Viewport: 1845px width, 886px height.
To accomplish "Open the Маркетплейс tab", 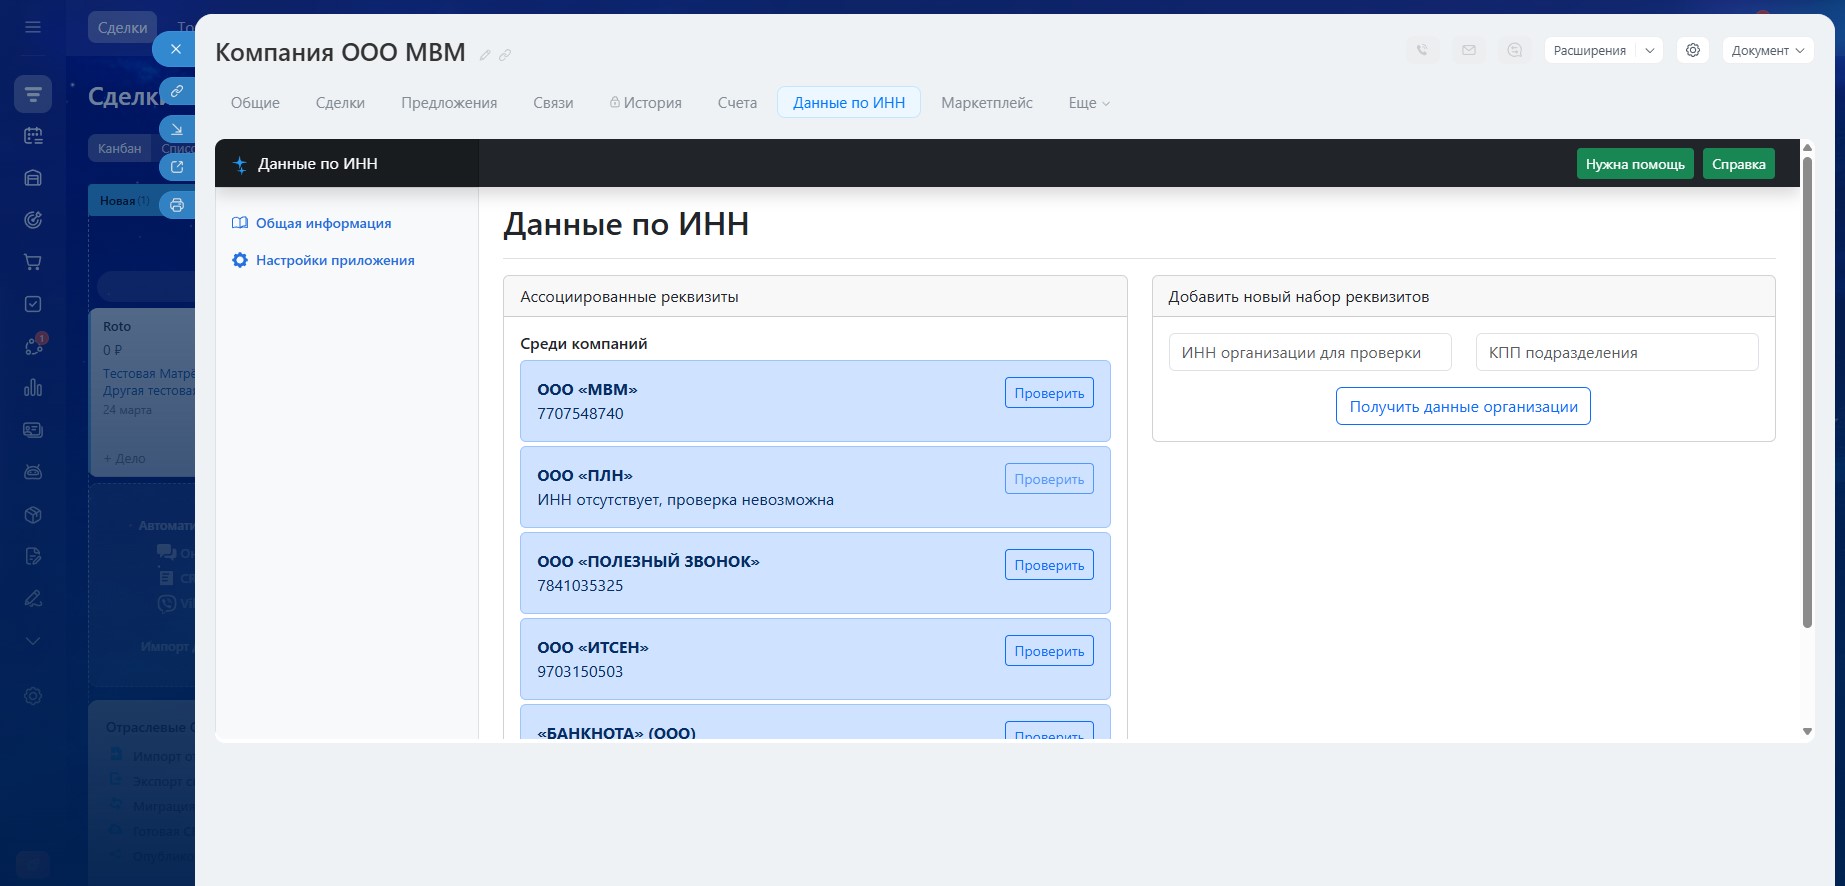I will click(986, 103).
